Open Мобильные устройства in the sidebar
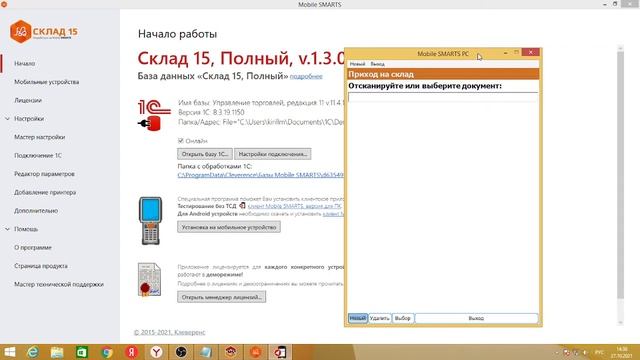This screenshot has width=640, height=360. (47, 82)
